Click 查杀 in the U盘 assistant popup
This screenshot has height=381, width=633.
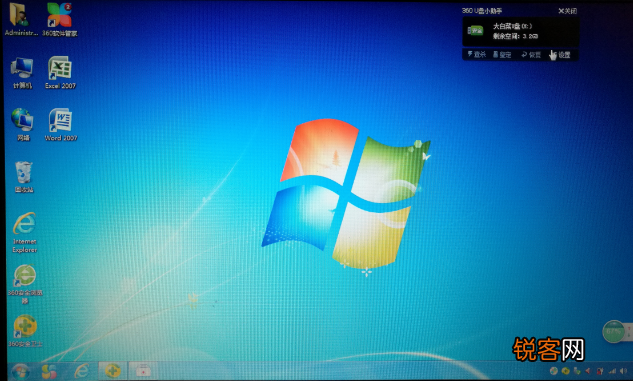point(476,54)
